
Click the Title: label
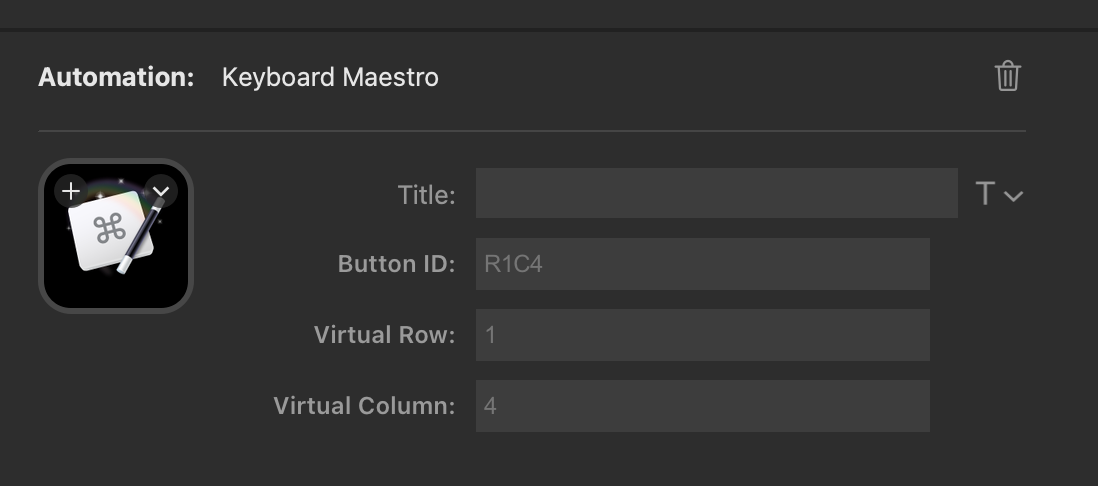[426, 195]
